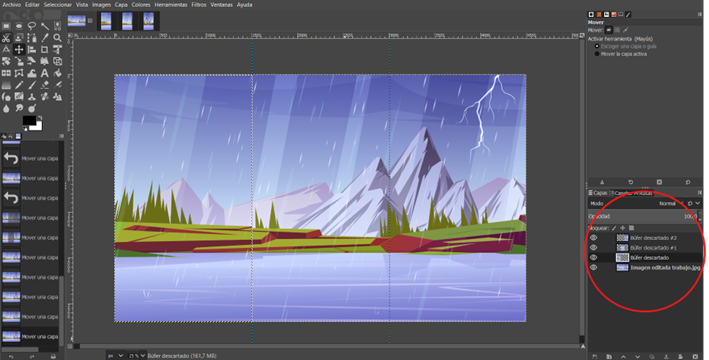Toggle lock alpha channel icon in Bloquear
The image size is (709, 360).
click(632, 228)
